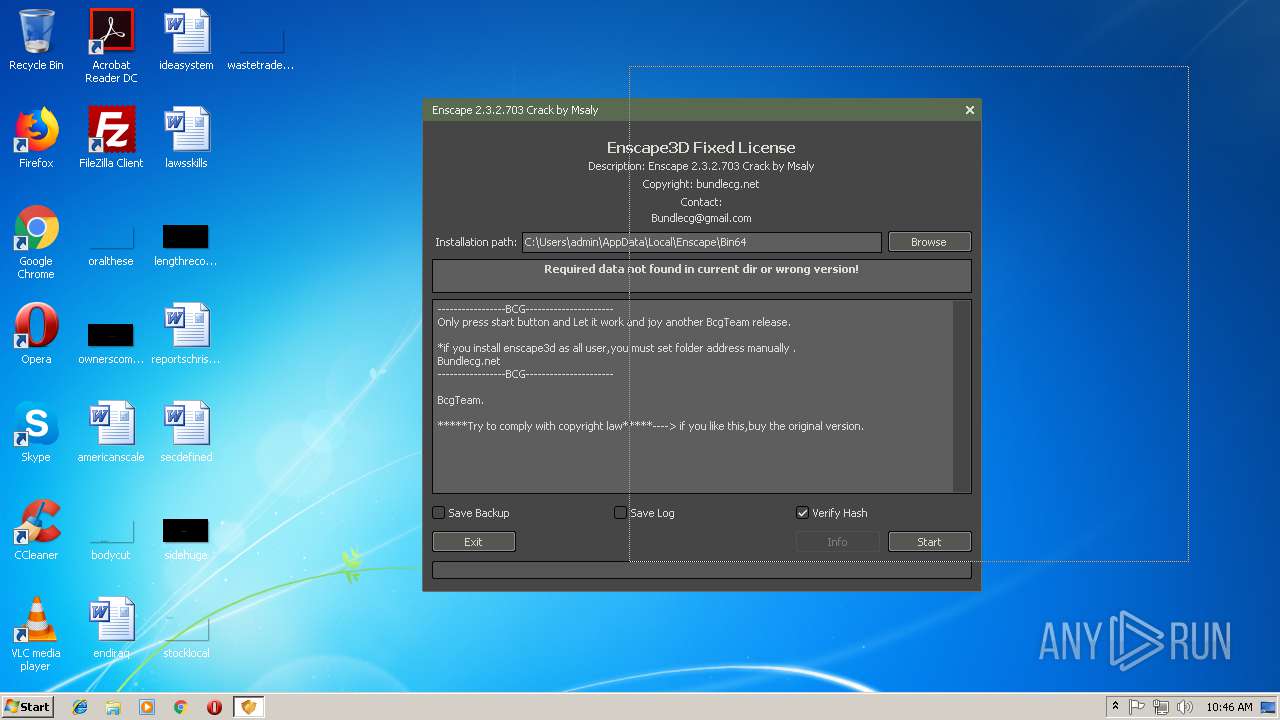The height and width of the screenshot is (720, 1280).
Task: Select the oralthese desktop file
Action: point(111,242)
